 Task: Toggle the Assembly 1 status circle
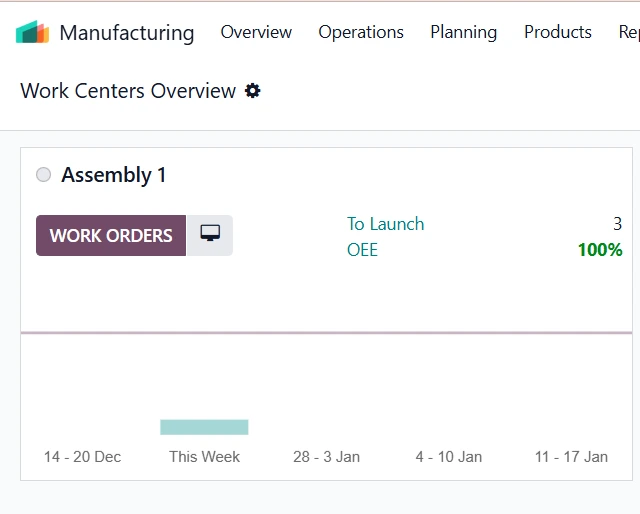43,175
